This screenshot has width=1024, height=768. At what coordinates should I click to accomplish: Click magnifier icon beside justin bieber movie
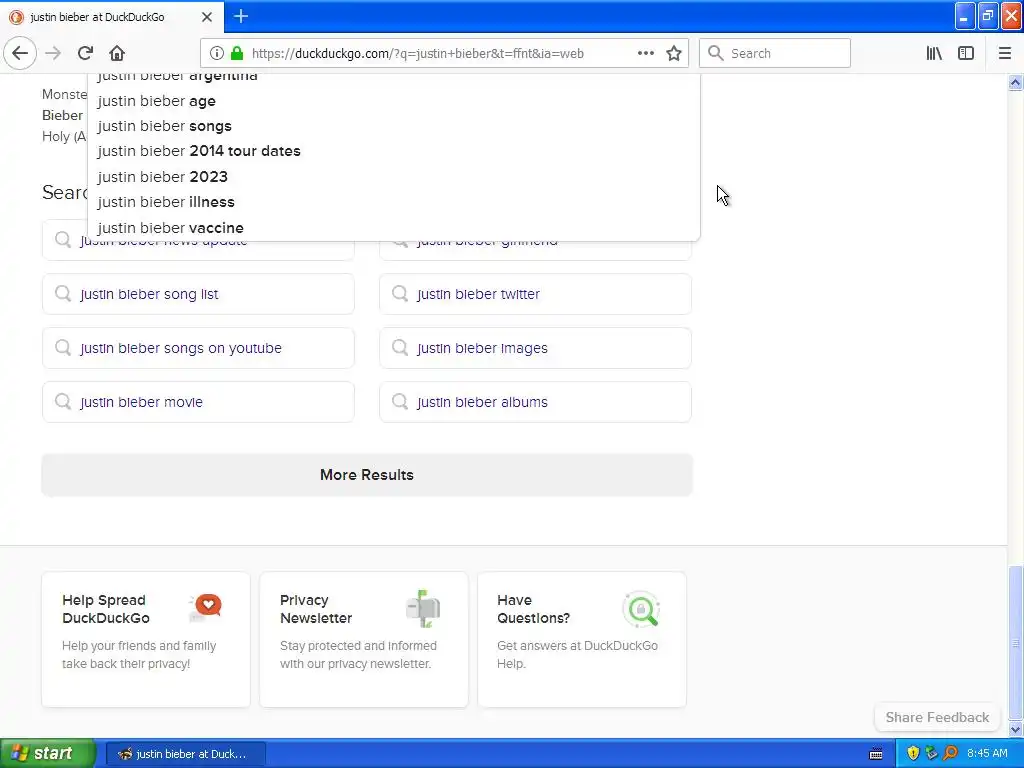pos(63,401)
